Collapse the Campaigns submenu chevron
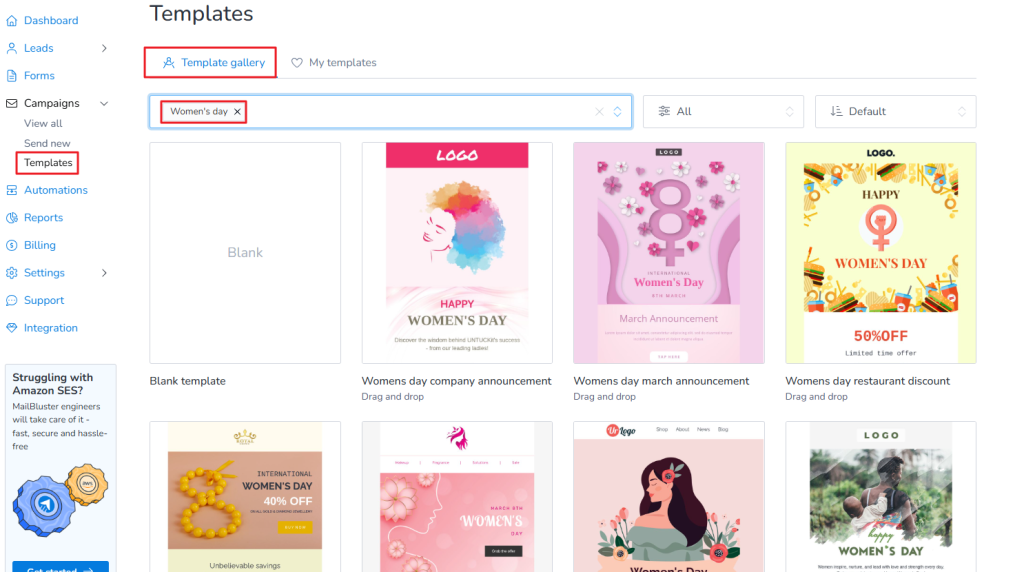The width and height of the screenshot is (1024, 572). tap(104, 103)
